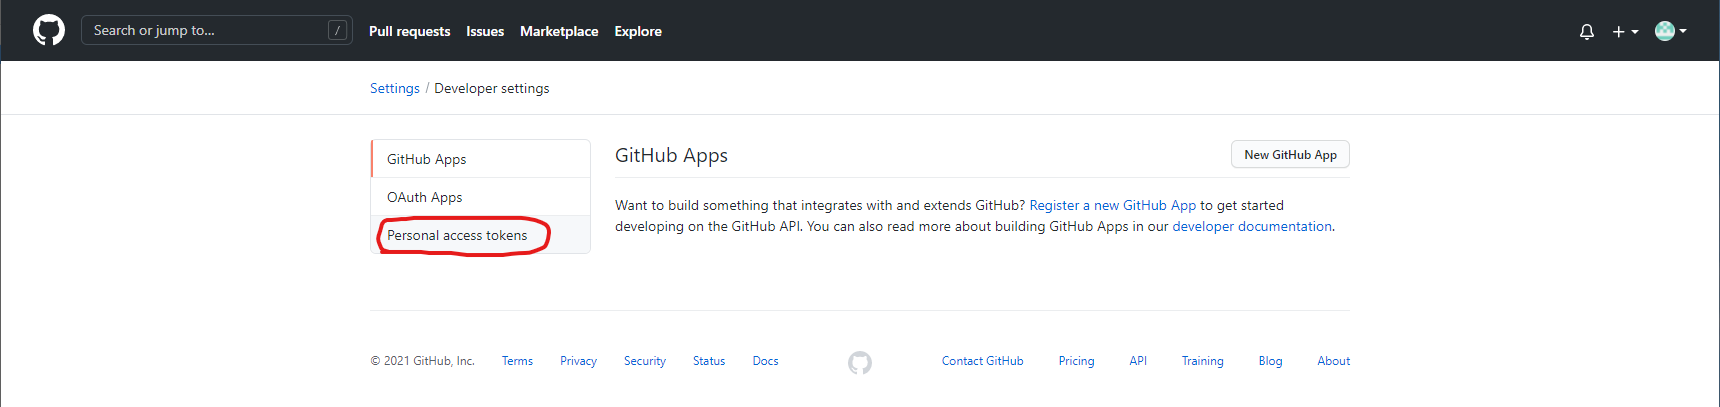Click the GitHub Octocat logo in header
This screenshot has height=407, width=1720.
coord(49,30)
